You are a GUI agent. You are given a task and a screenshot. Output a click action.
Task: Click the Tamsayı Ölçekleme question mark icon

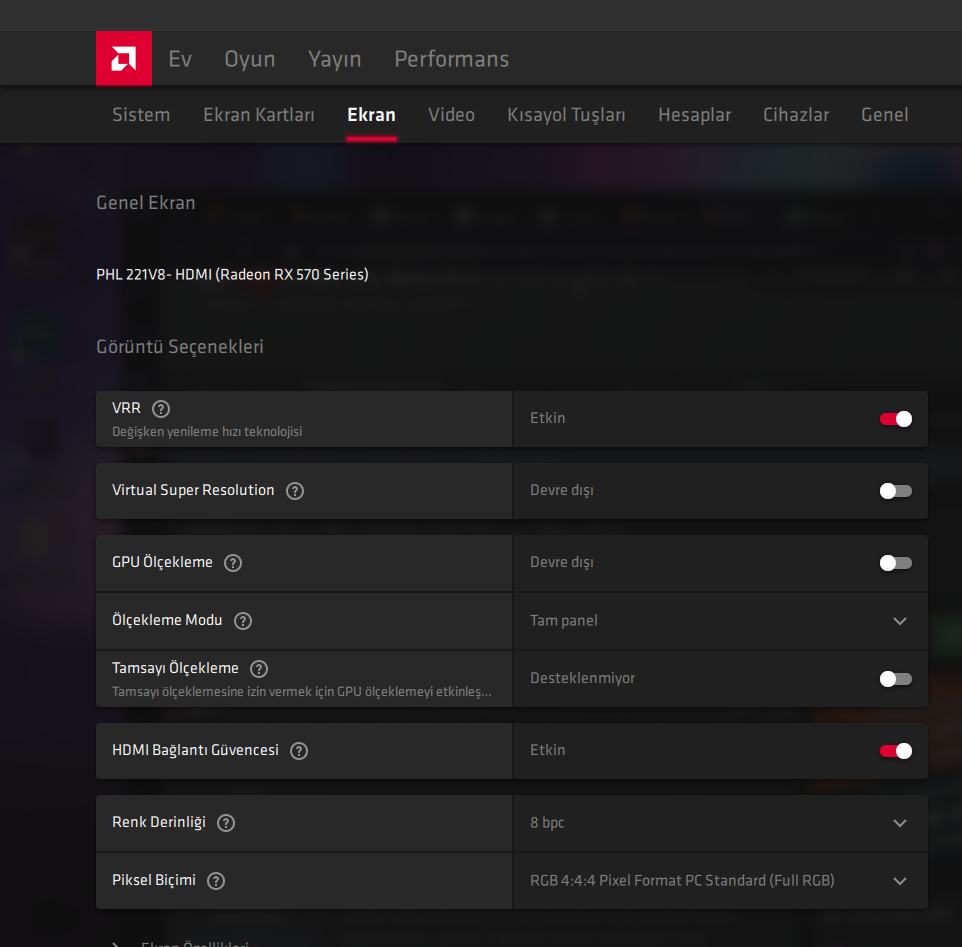(x=259, y=669)
